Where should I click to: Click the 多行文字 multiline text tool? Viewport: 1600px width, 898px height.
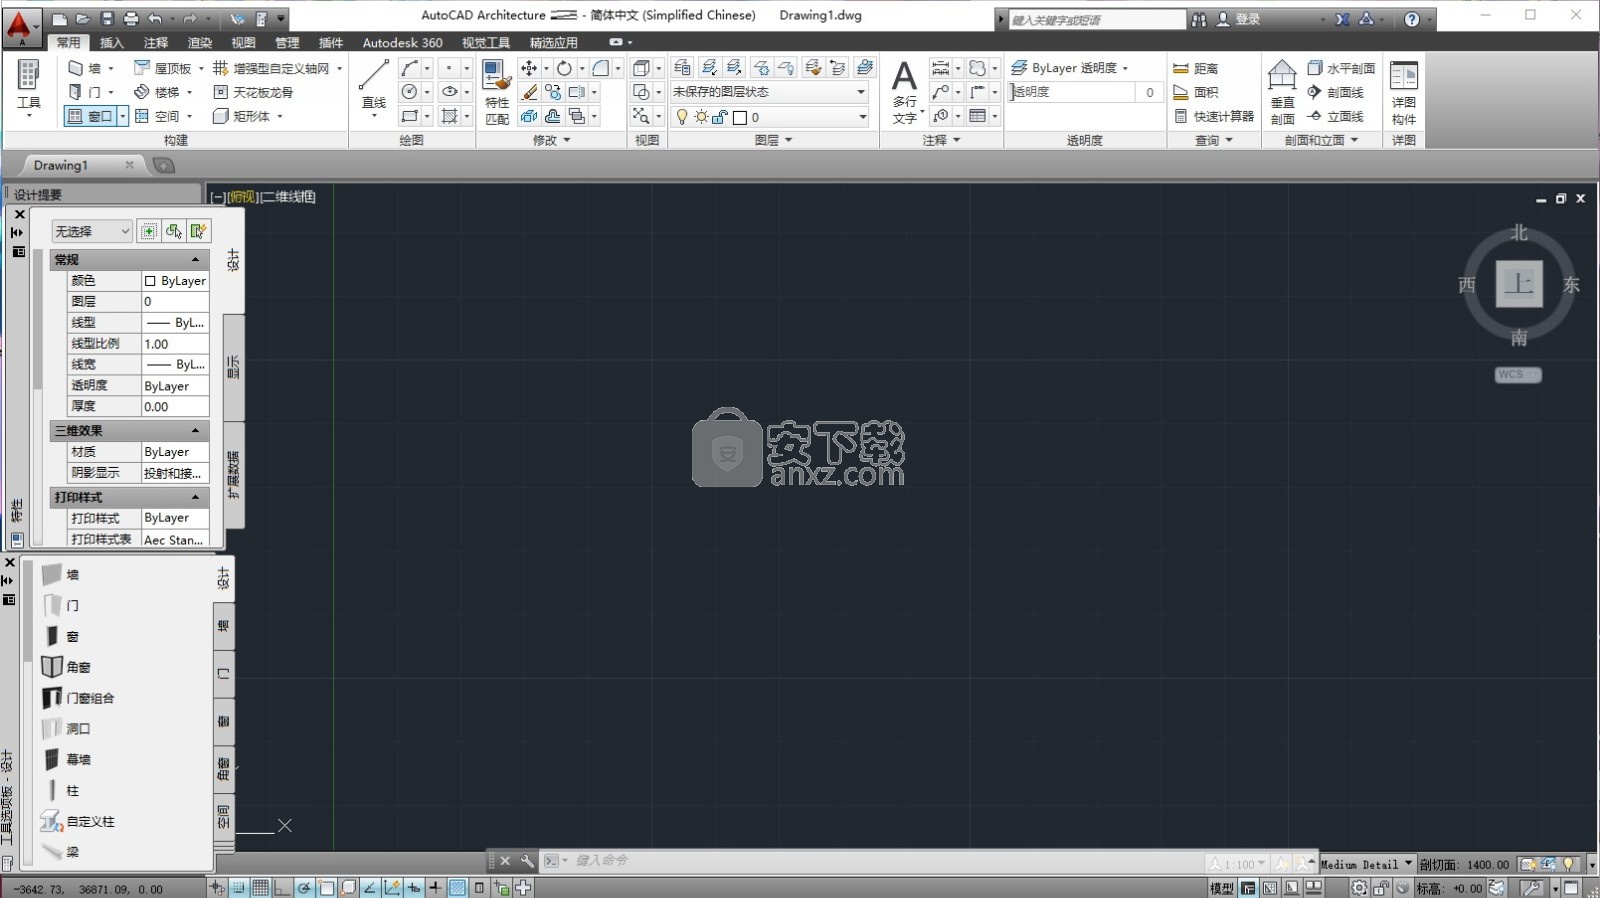tap(905, 91)
